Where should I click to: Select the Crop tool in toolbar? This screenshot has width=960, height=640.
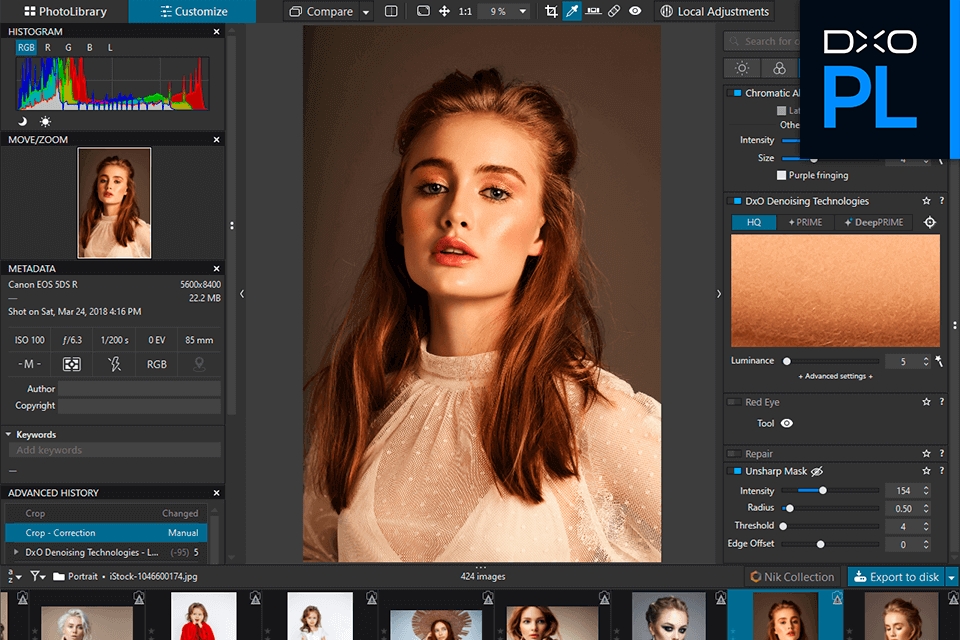click(551, 12)
